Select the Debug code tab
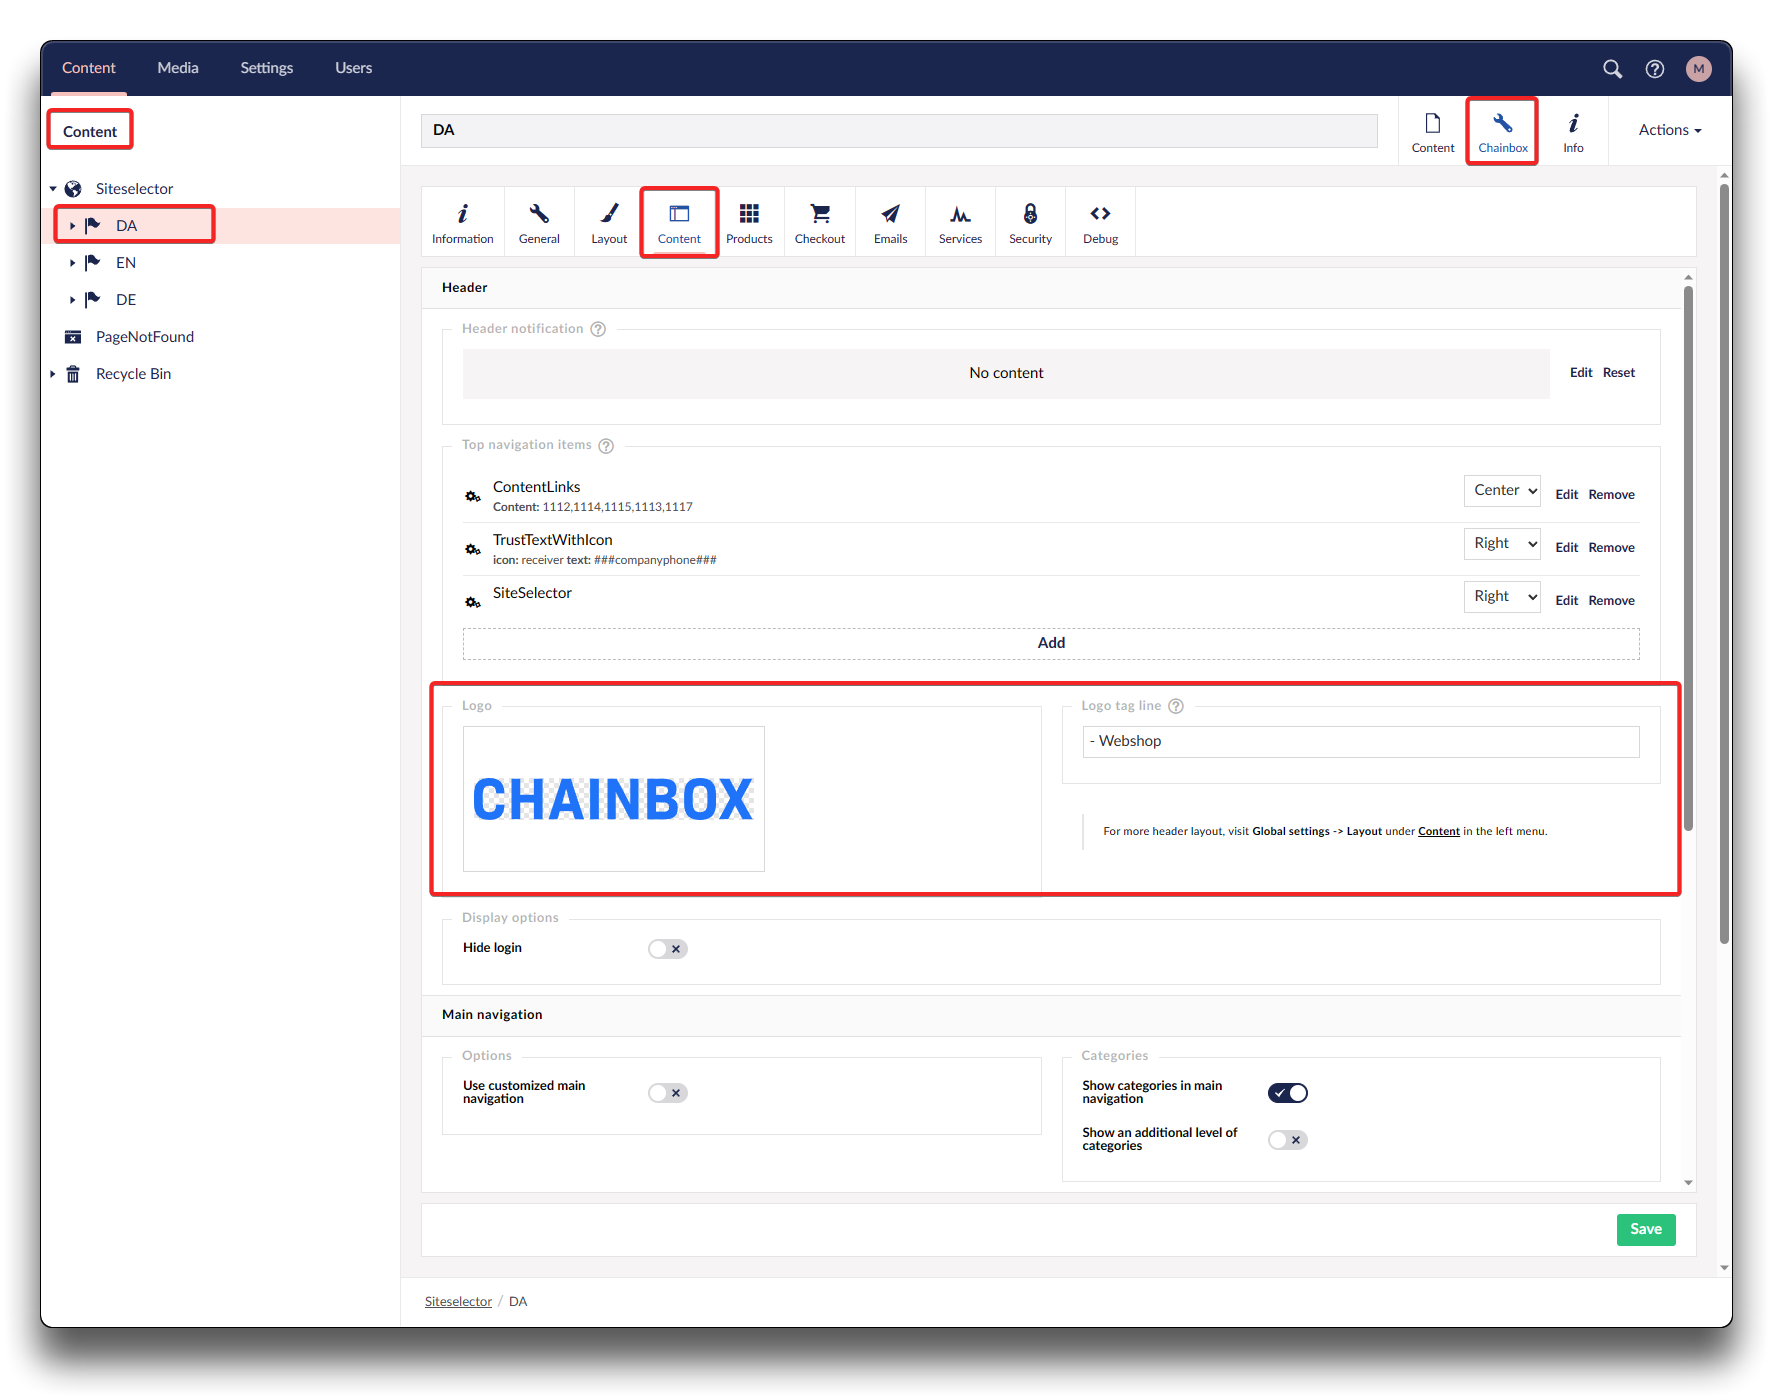The image size is (1773, 1400). (x=1100, y=223)
